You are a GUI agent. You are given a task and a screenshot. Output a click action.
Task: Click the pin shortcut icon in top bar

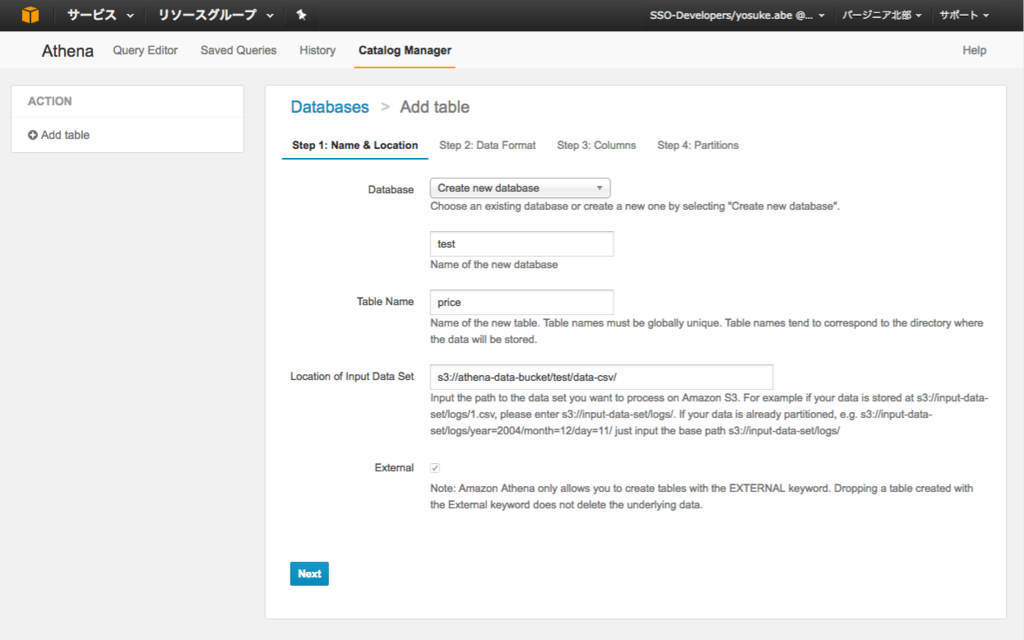point(301,14)
